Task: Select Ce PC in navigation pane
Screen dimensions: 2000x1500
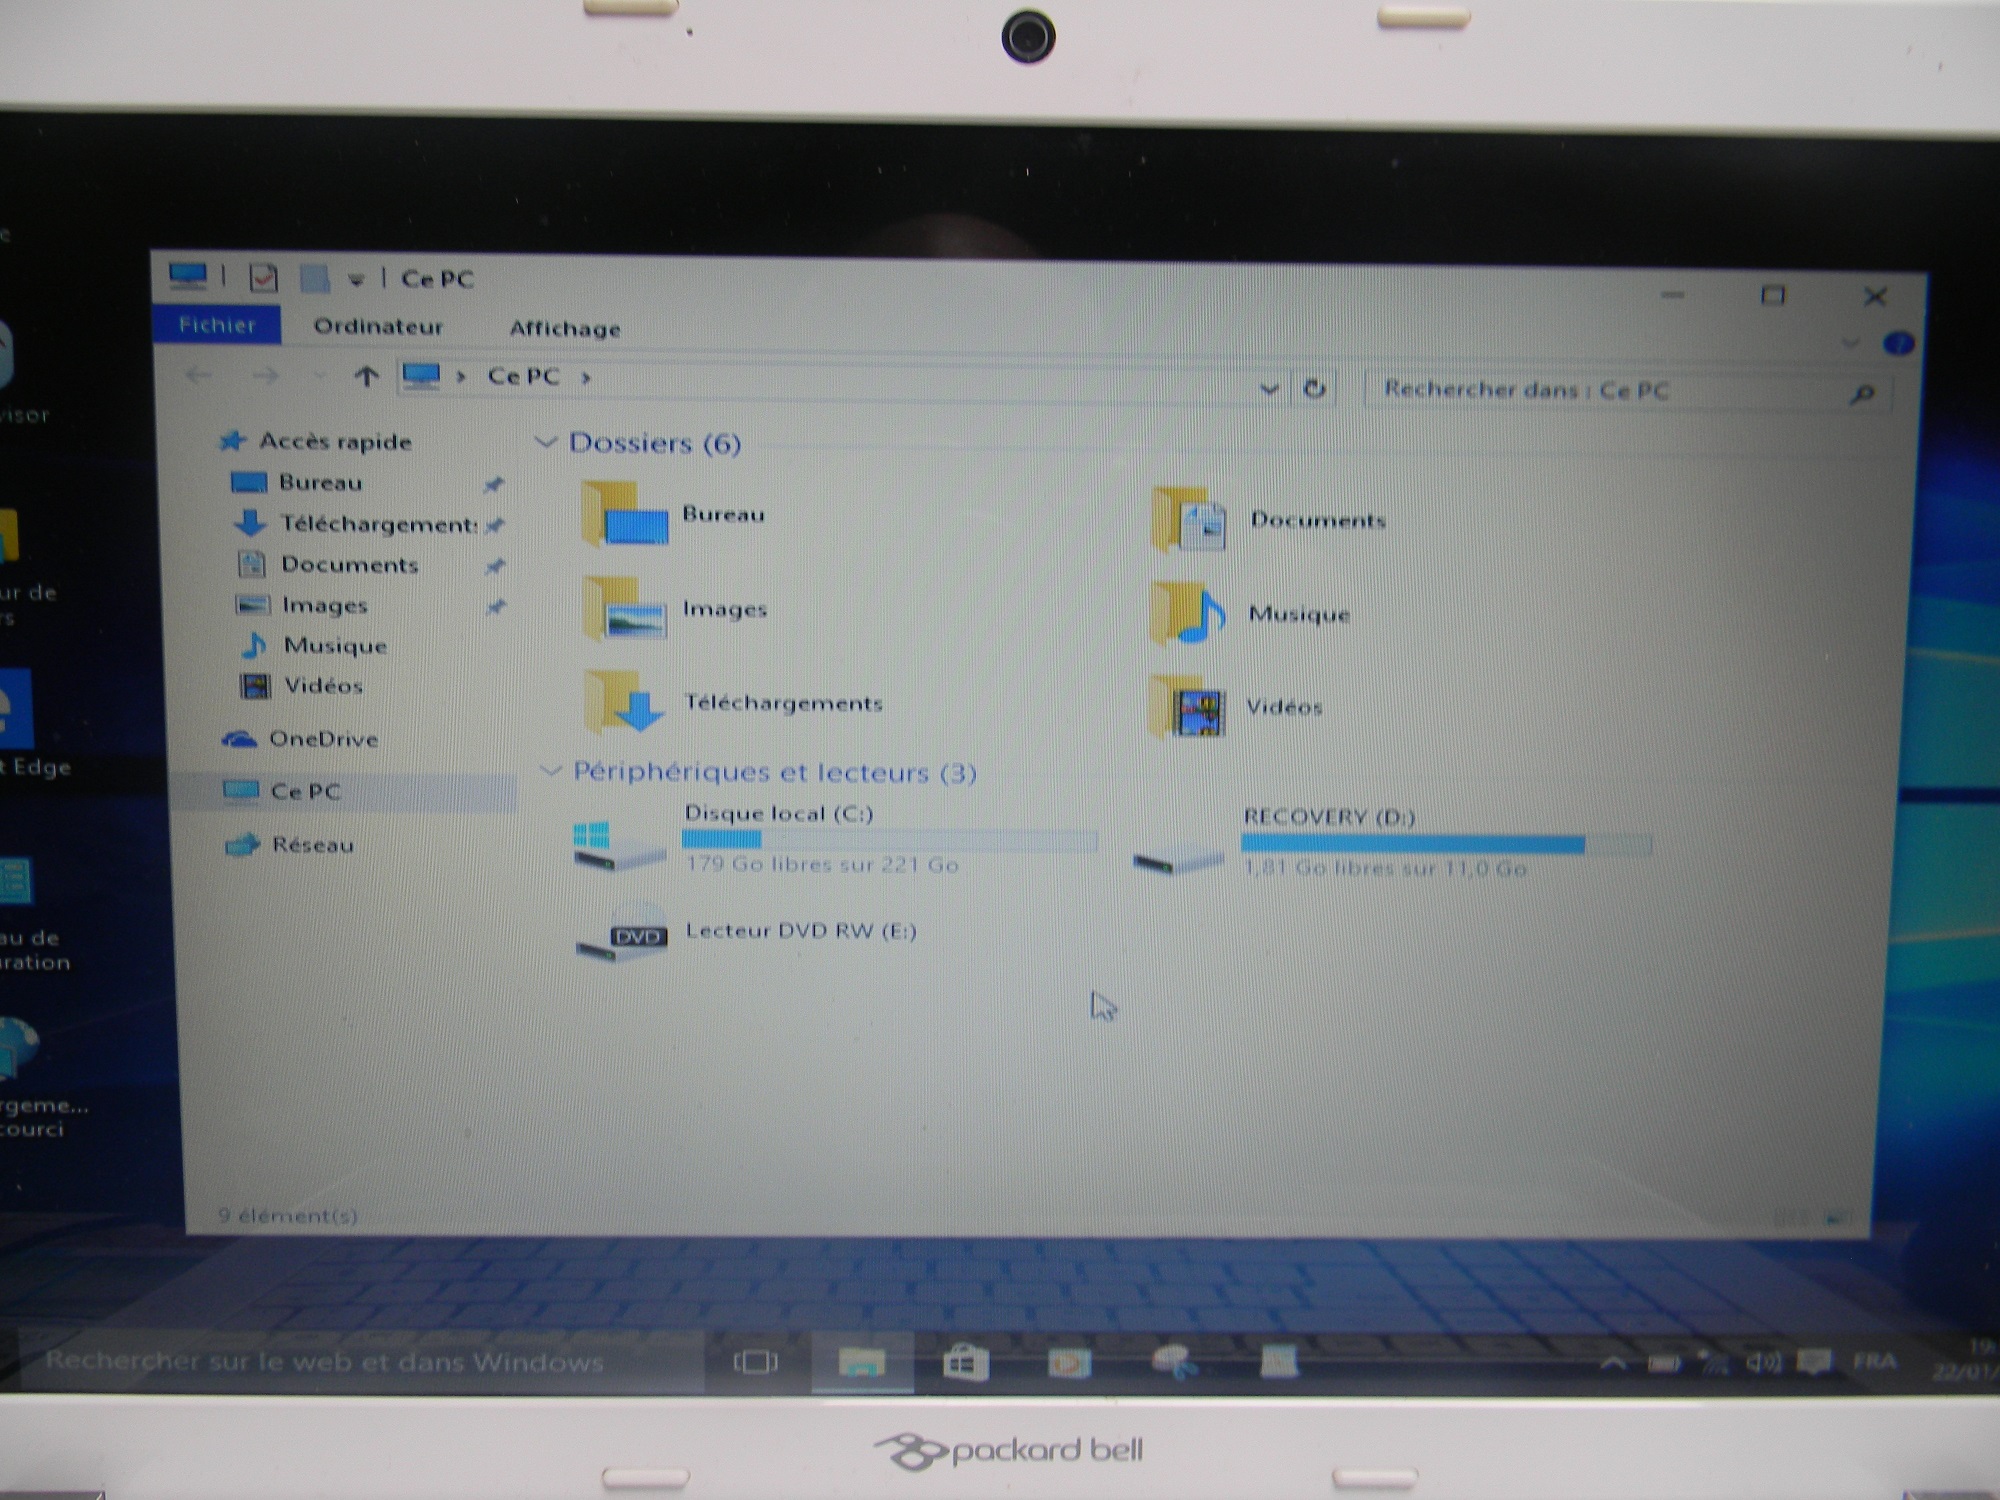Action: pos(305,792)
